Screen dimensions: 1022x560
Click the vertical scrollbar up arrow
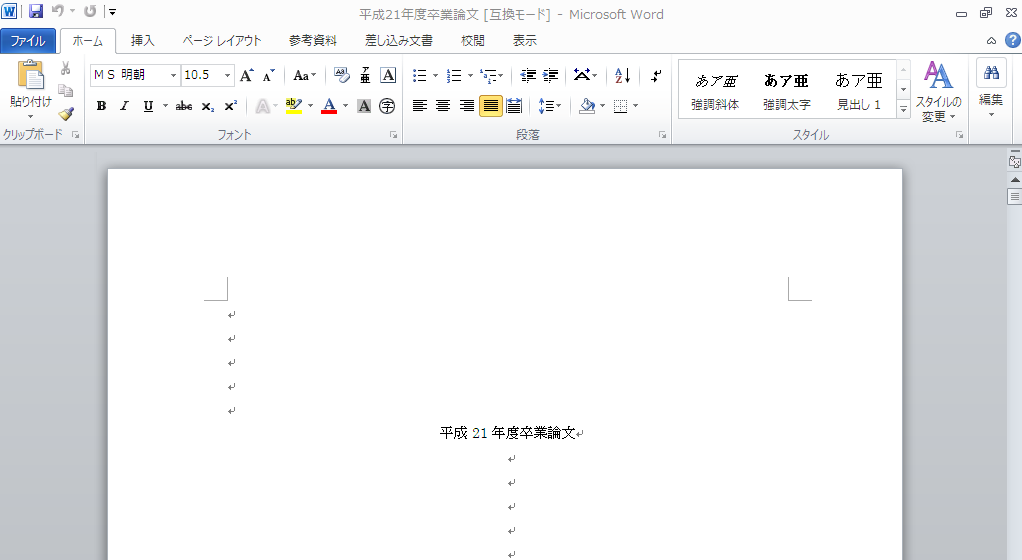pos(1014,179)
